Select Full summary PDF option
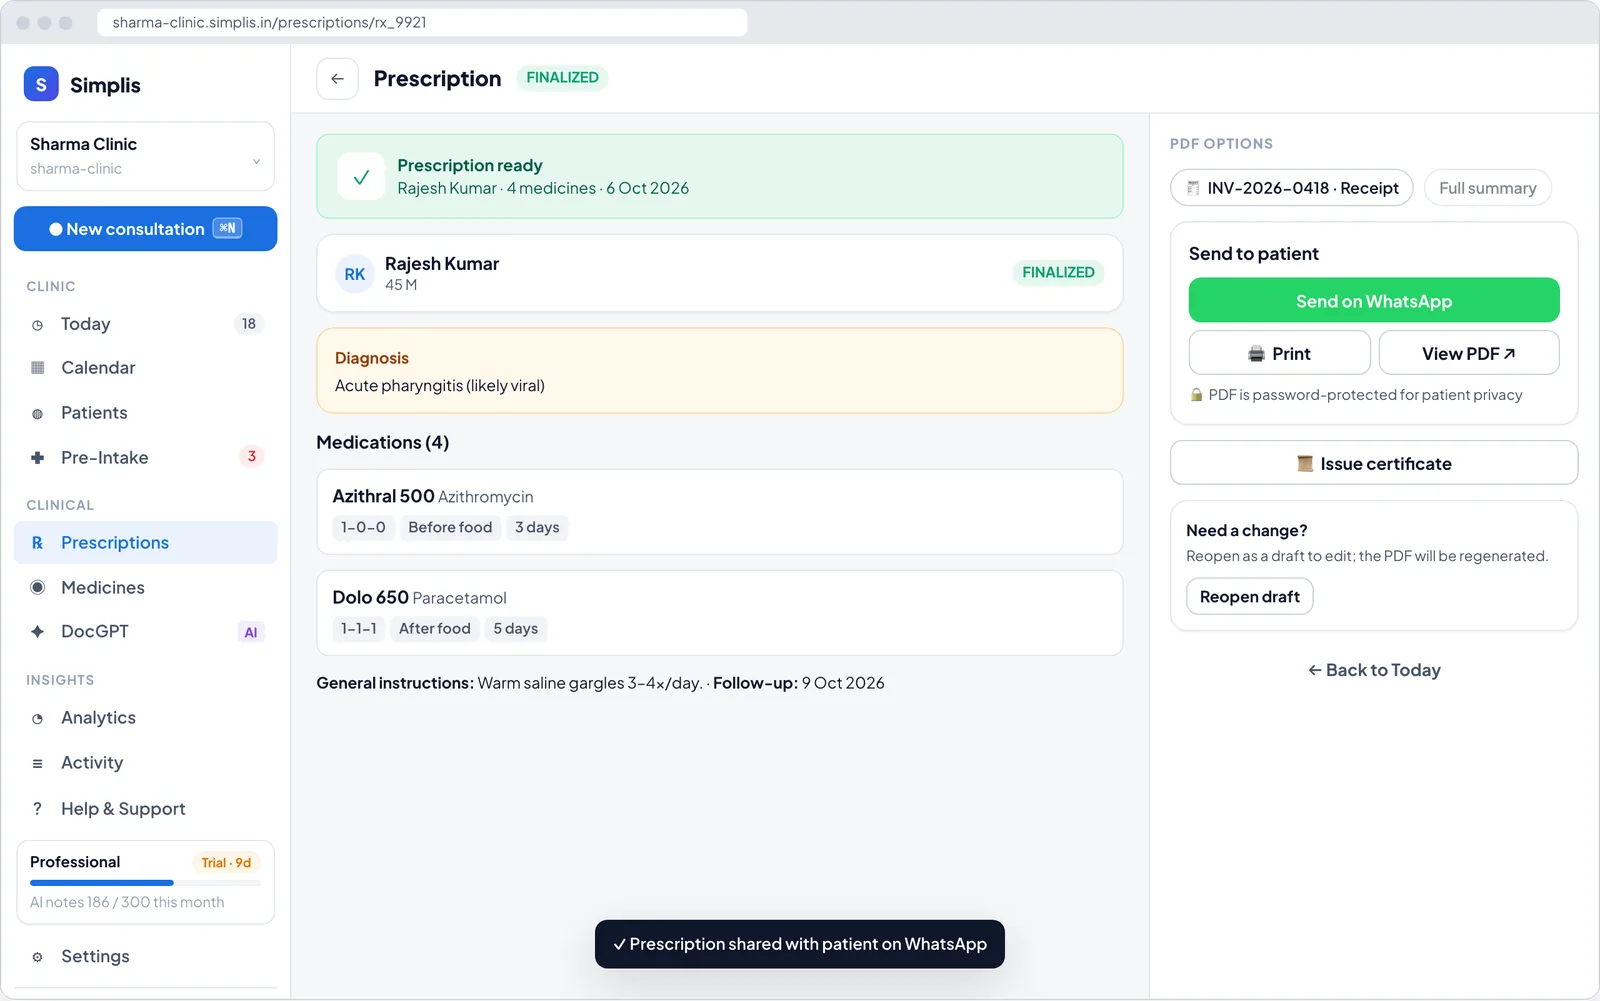Viewport: 1600px width, 1001px height. coord(1488,188)
